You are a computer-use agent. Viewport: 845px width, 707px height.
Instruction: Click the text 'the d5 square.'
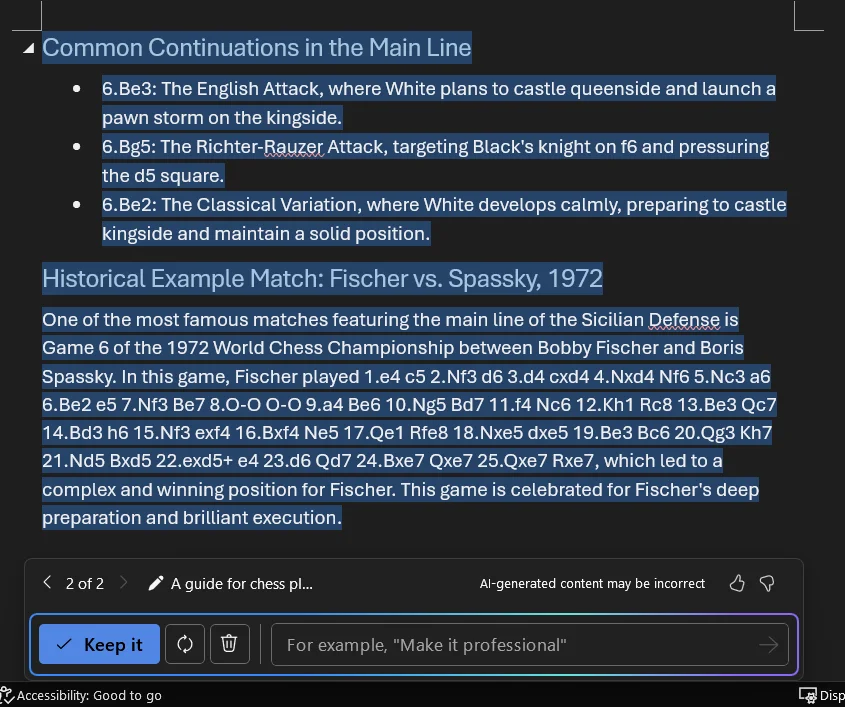pyautogui.click(x=163, y=176)
